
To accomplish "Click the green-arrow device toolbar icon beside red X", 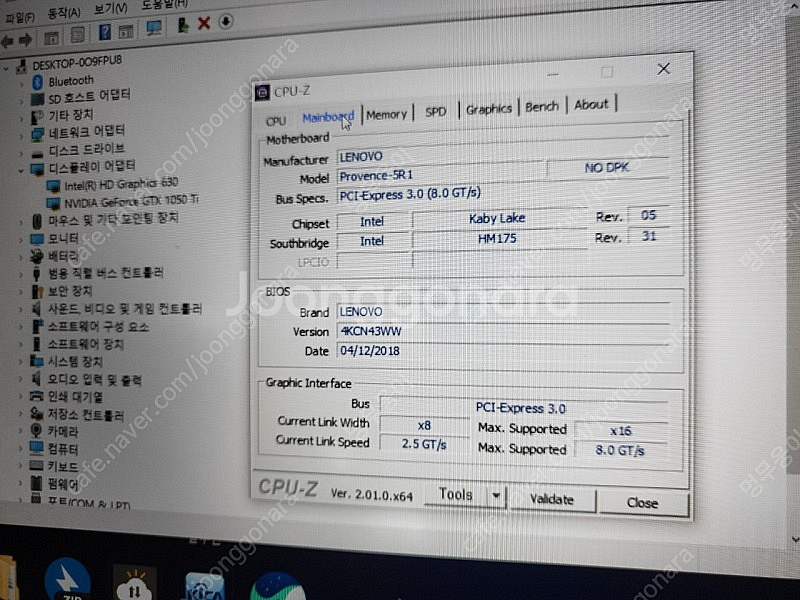I will 183,25.
